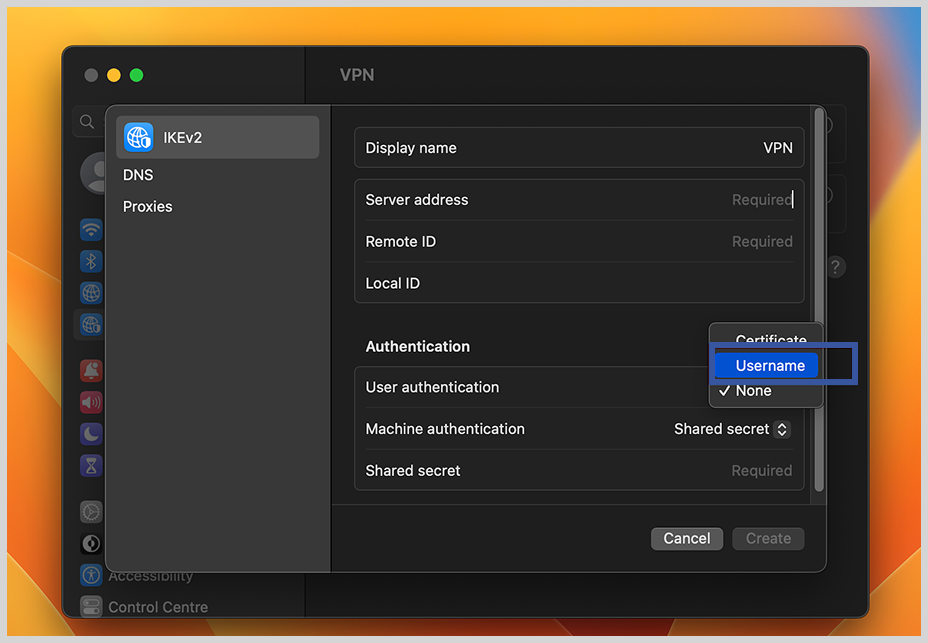The height and width of the screenshot is (643, 928).
Task: Edit the Display name field
Action: [579, 147]
